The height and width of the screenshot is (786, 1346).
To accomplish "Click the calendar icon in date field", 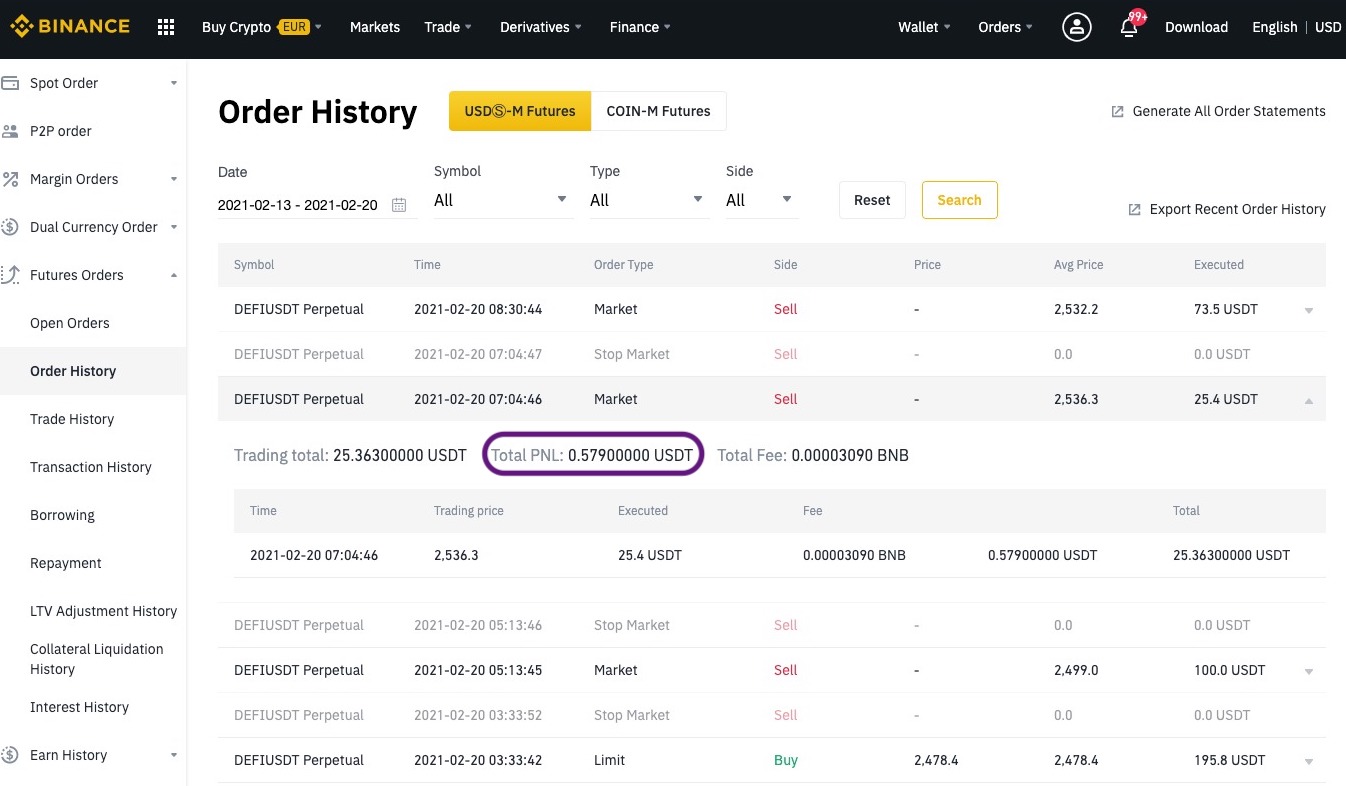I will point(399,205).
